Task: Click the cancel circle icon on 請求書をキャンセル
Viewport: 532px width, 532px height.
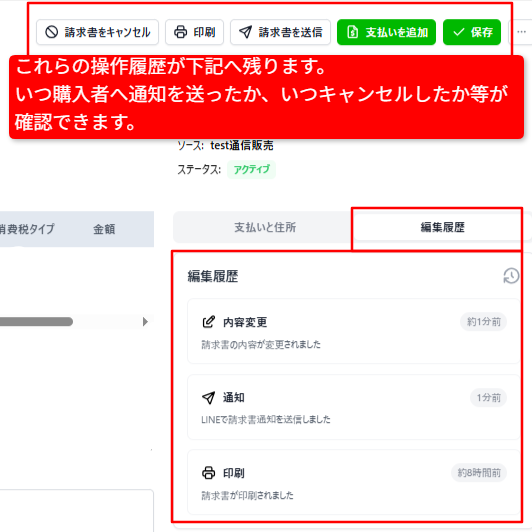Action: point(52,32)
